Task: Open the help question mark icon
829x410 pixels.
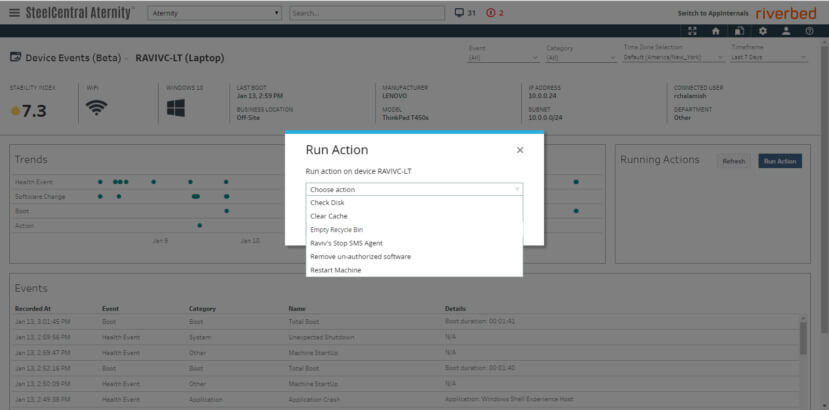Action: (809, 31)
